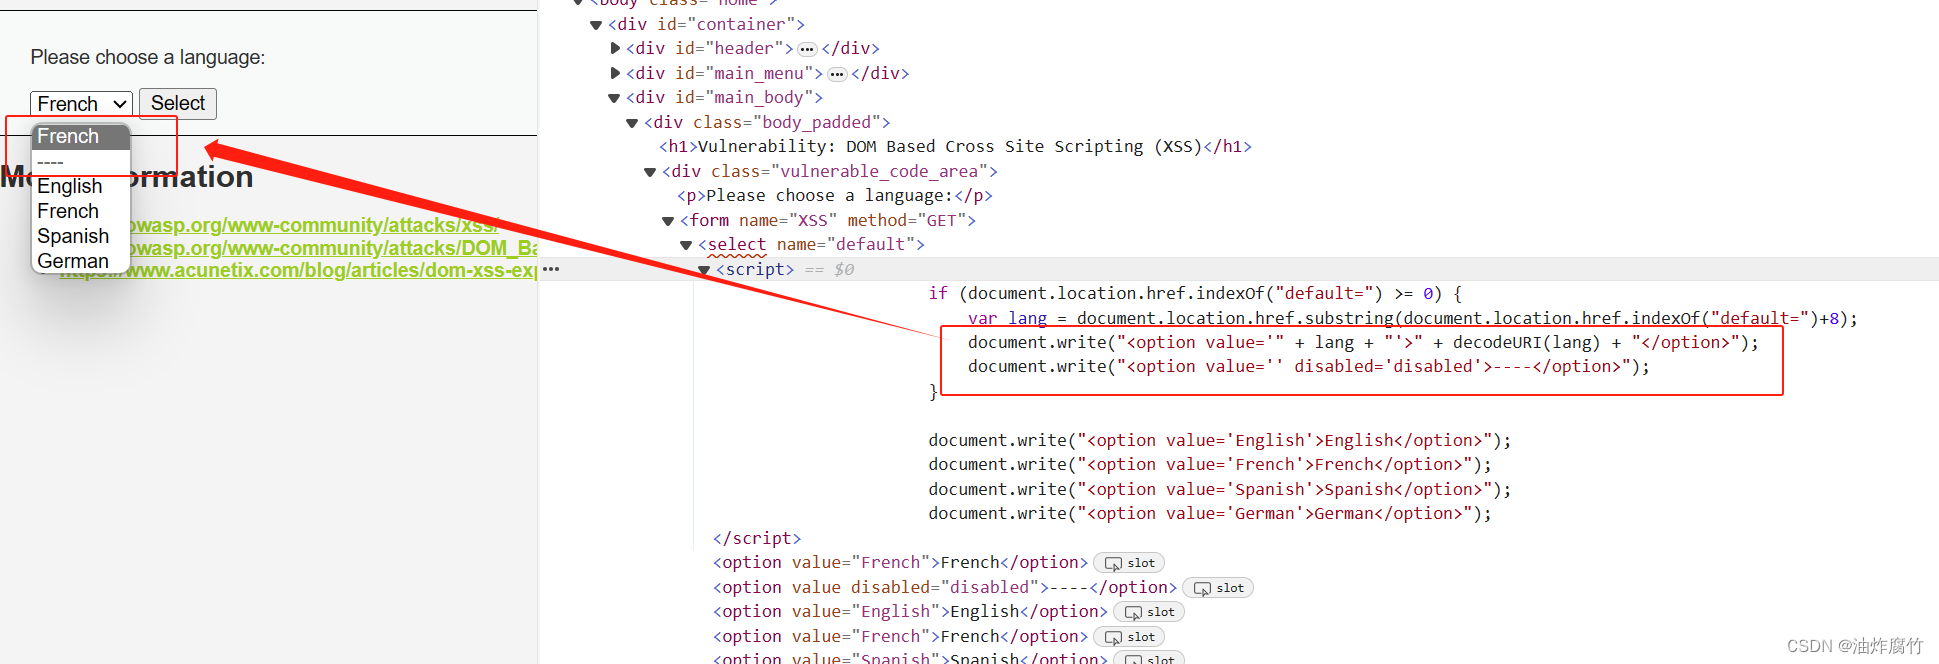1939x664 pixels.
Task: Collapse the vulnerable_code_area div node
Action: [x=650, y=172]
